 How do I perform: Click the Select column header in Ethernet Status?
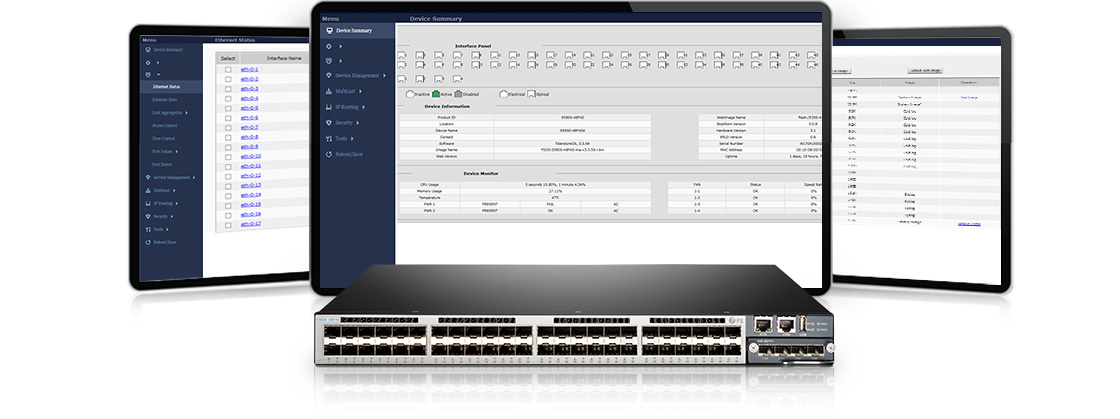point(228,59)
